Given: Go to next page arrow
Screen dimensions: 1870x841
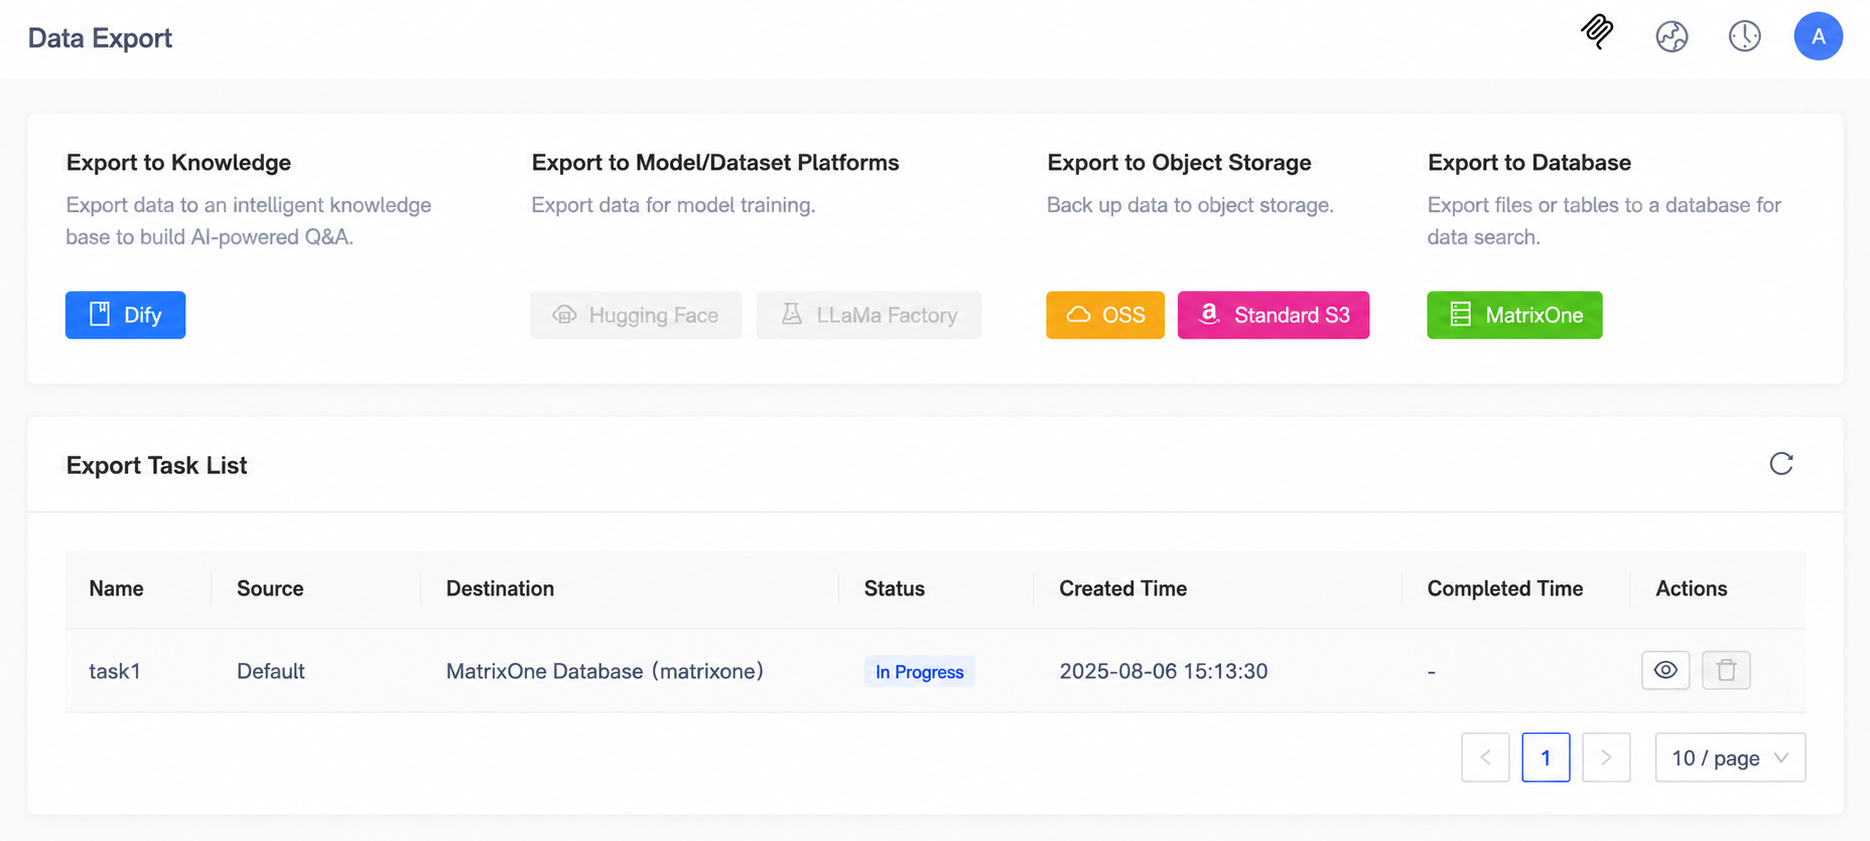Looking at the screenshot, I should click(1606, 758).
